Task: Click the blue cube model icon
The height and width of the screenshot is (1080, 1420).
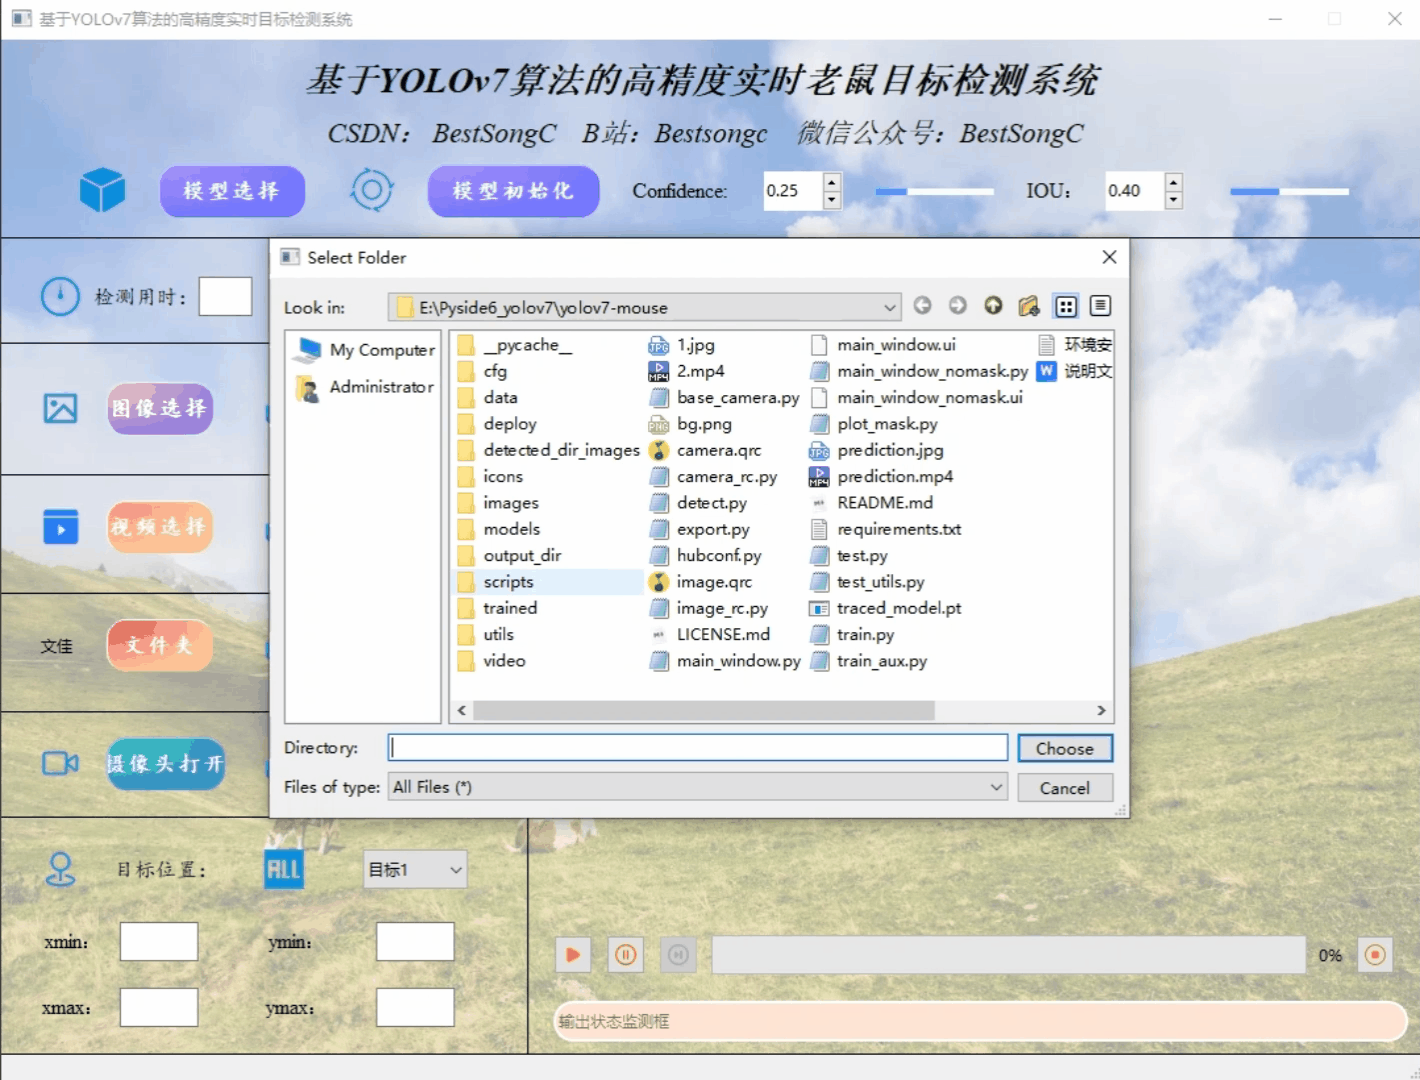Action: point(102,190)
